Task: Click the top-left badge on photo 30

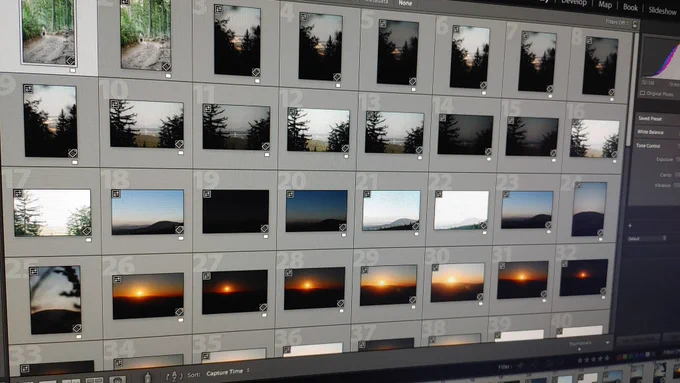Action: tap(435, 268)
